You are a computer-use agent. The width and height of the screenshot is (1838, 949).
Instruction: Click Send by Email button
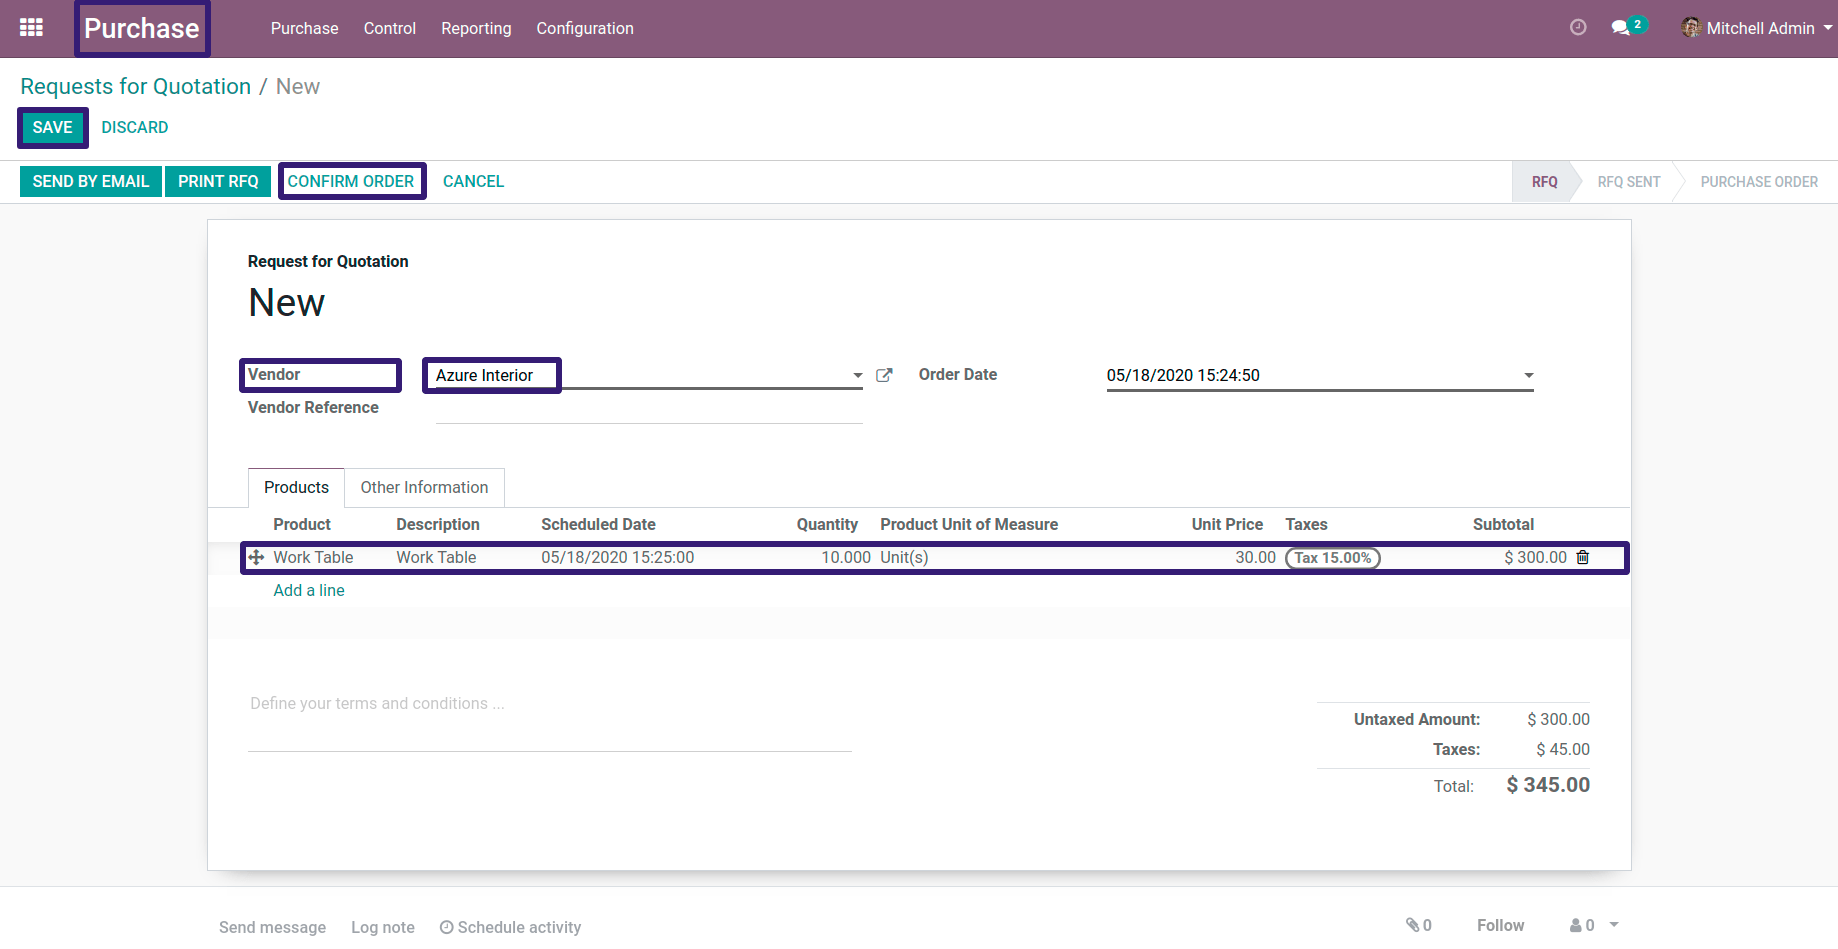(x=90, y=181)
